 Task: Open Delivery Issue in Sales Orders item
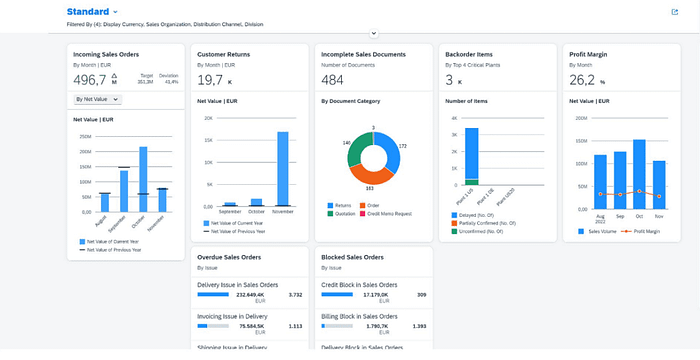tap(250, 293)
